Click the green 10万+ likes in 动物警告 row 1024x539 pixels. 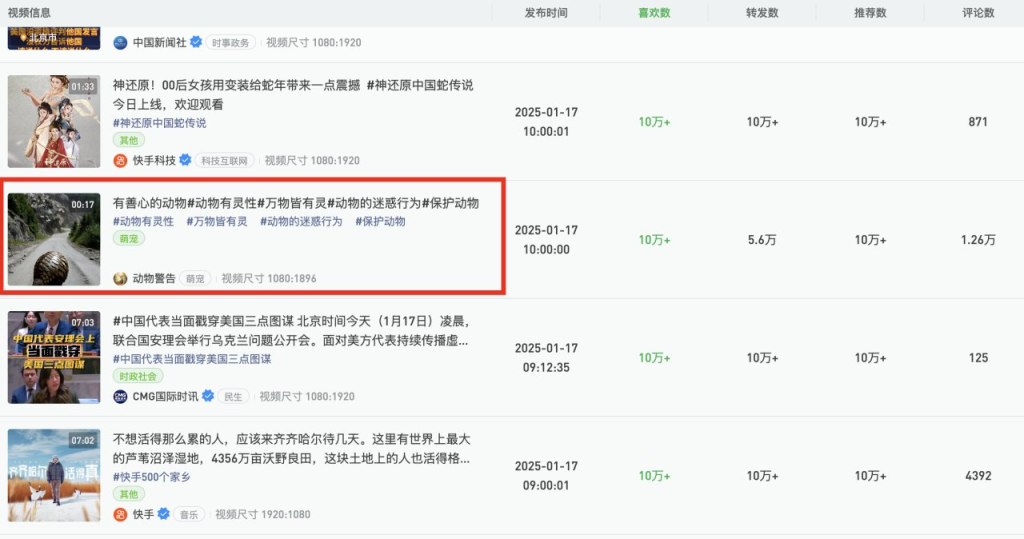(654, 240)
